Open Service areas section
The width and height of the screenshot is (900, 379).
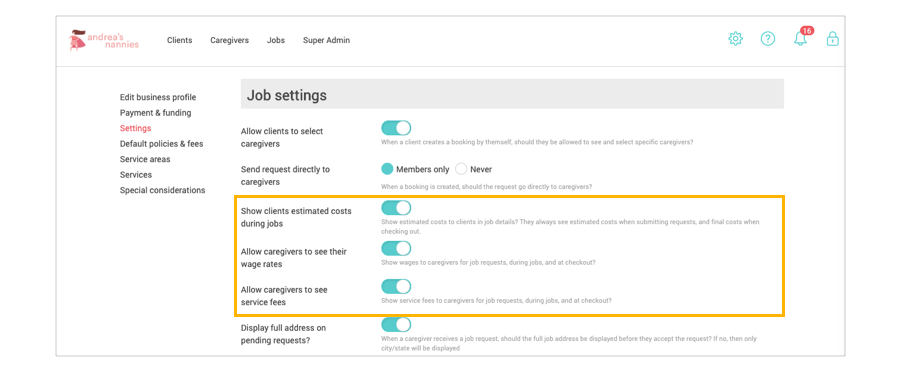pyautogui.click(x=145, y=159)
